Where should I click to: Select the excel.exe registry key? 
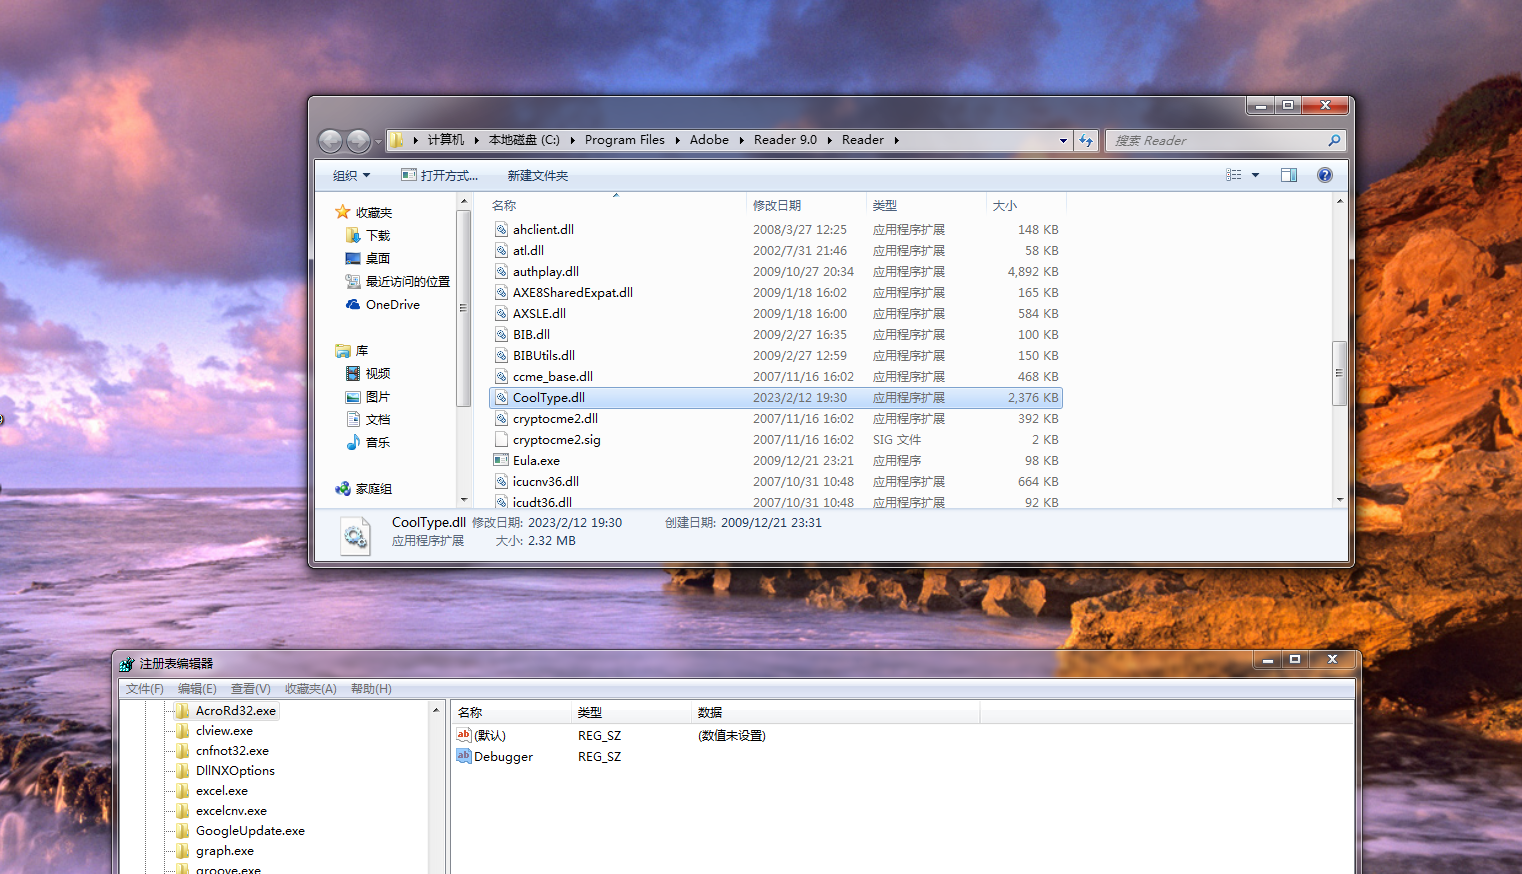click(222, 791)
